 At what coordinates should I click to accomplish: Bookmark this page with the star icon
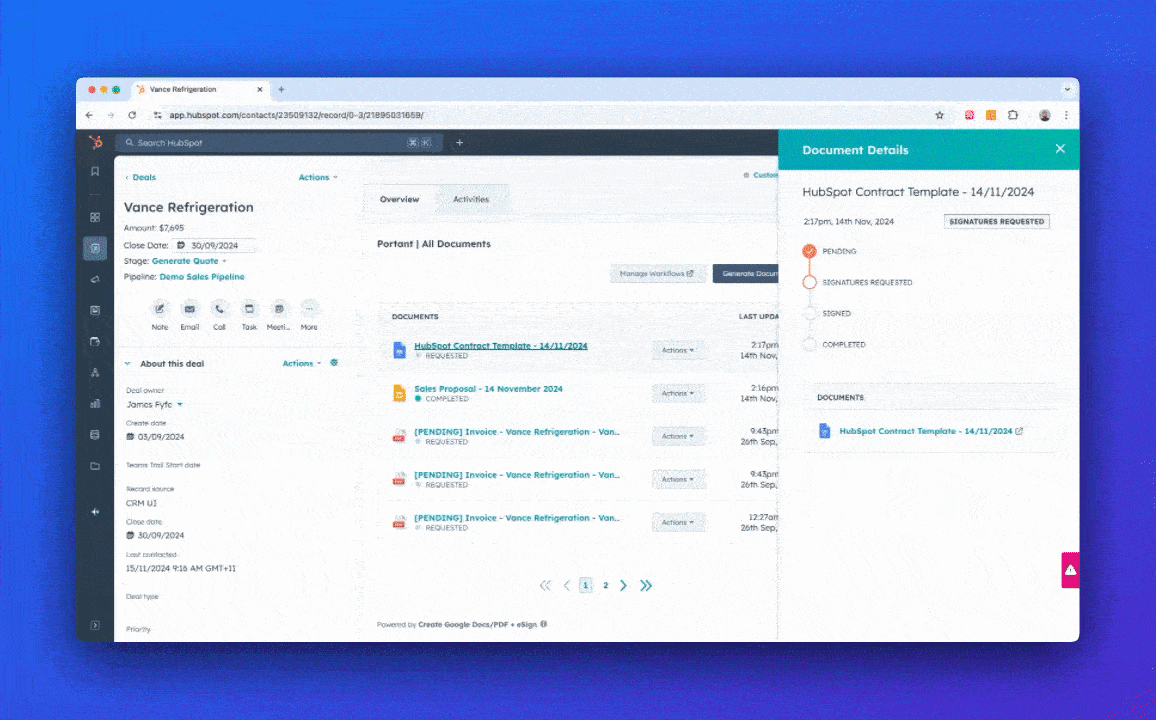tap(939, 115)
